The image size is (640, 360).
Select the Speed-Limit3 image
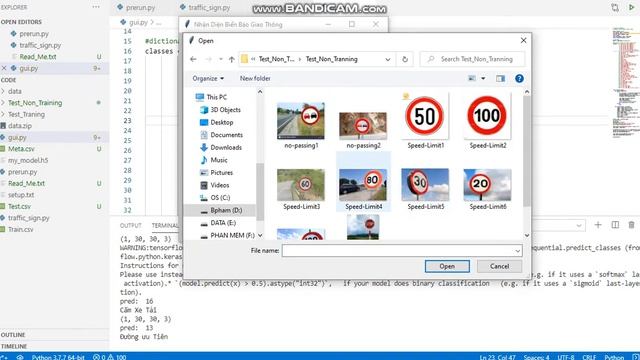point(301,189)
